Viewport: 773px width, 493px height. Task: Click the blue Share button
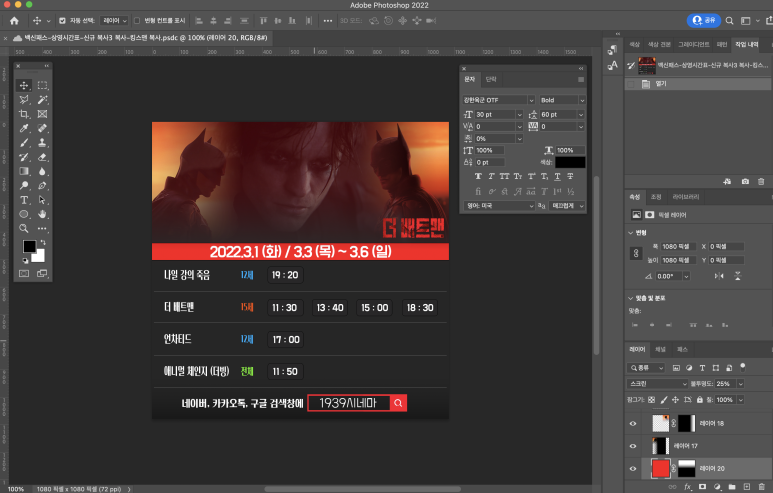(x=703, y=20)
